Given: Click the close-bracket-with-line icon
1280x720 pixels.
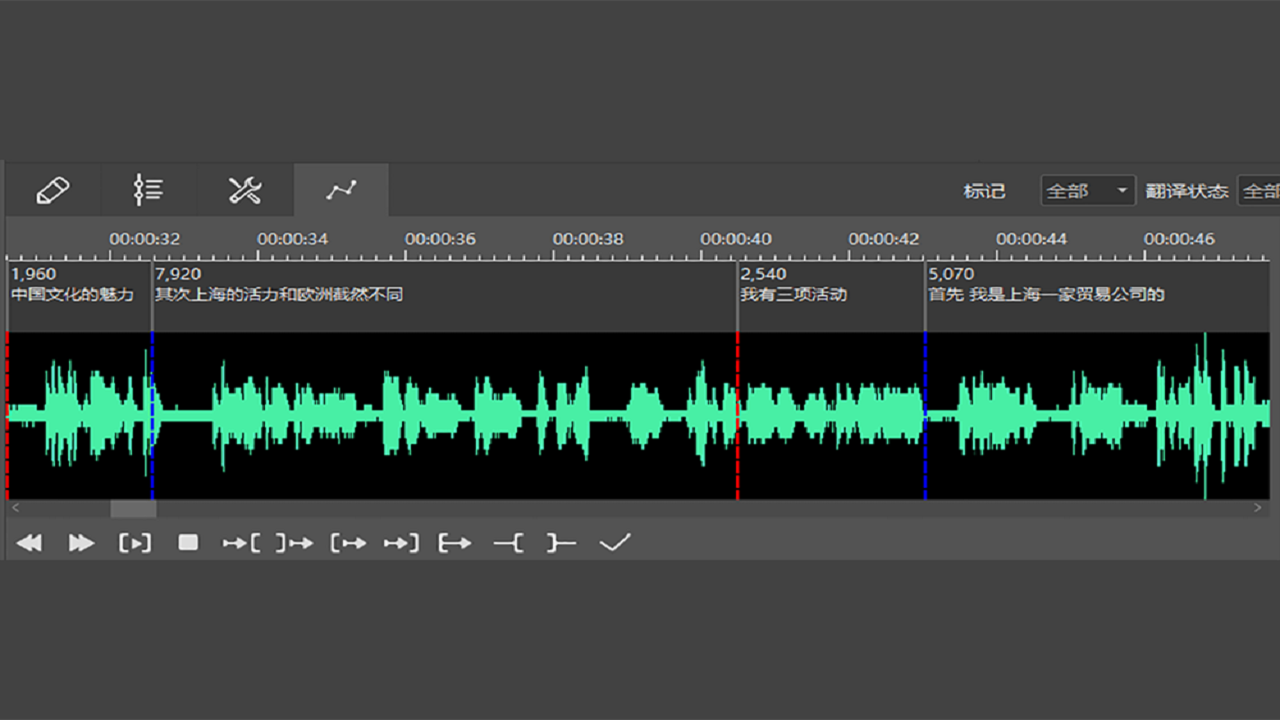Looking at the screenshot, I should [x=561, y=543].
